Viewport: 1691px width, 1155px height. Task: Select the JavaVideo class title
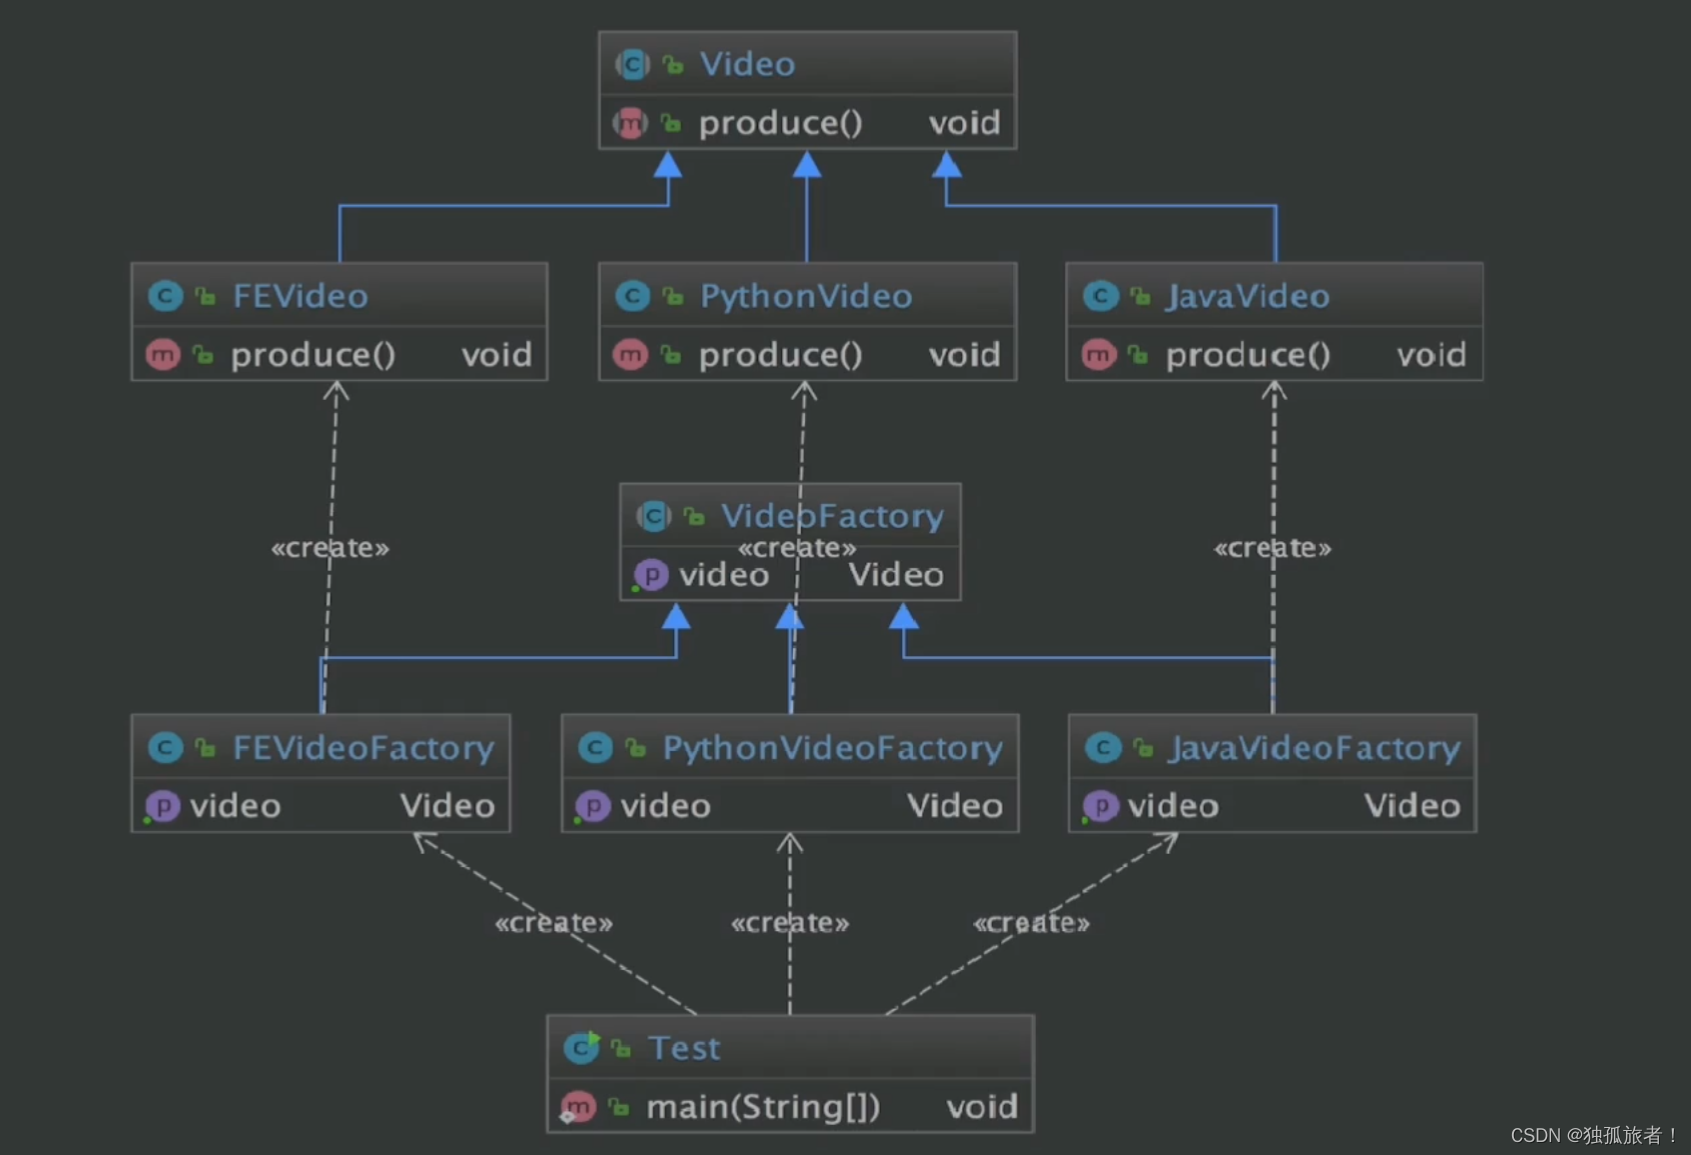(x=1248, y=296)
